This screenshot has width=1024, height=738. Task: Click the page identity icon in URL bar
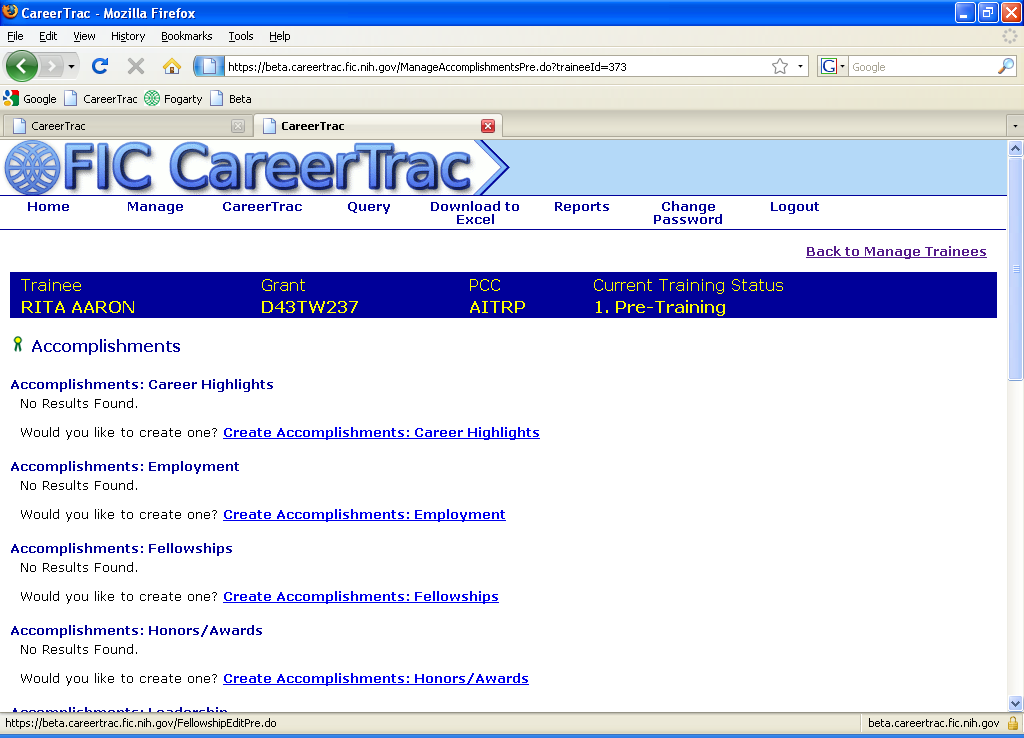(x=209, y=66)
